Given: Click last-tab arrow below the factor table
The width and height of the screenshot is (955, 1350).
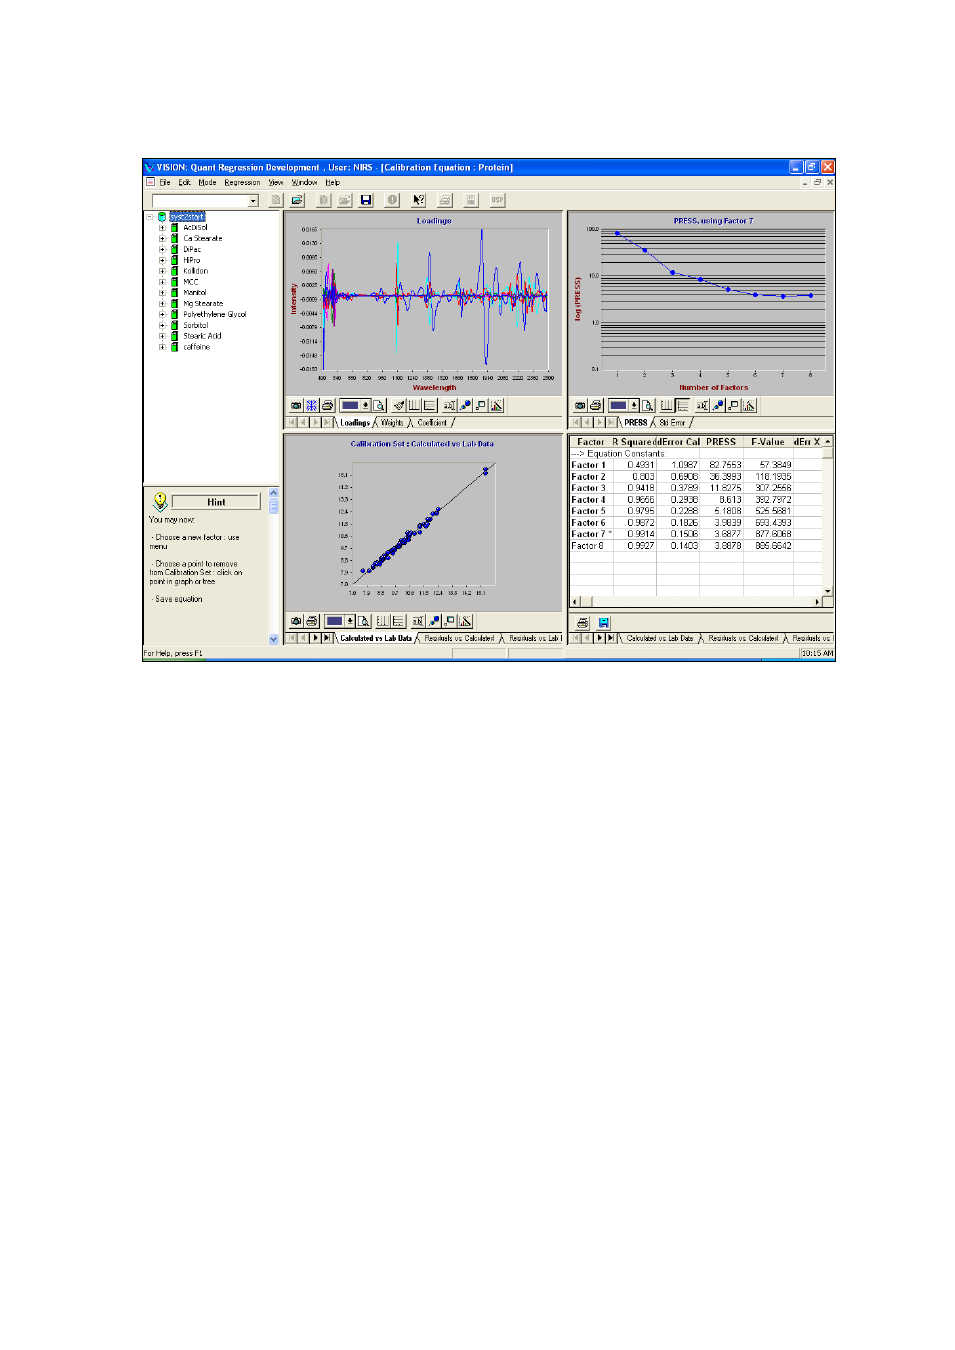Looking at the screenshot, I should 611,638.
